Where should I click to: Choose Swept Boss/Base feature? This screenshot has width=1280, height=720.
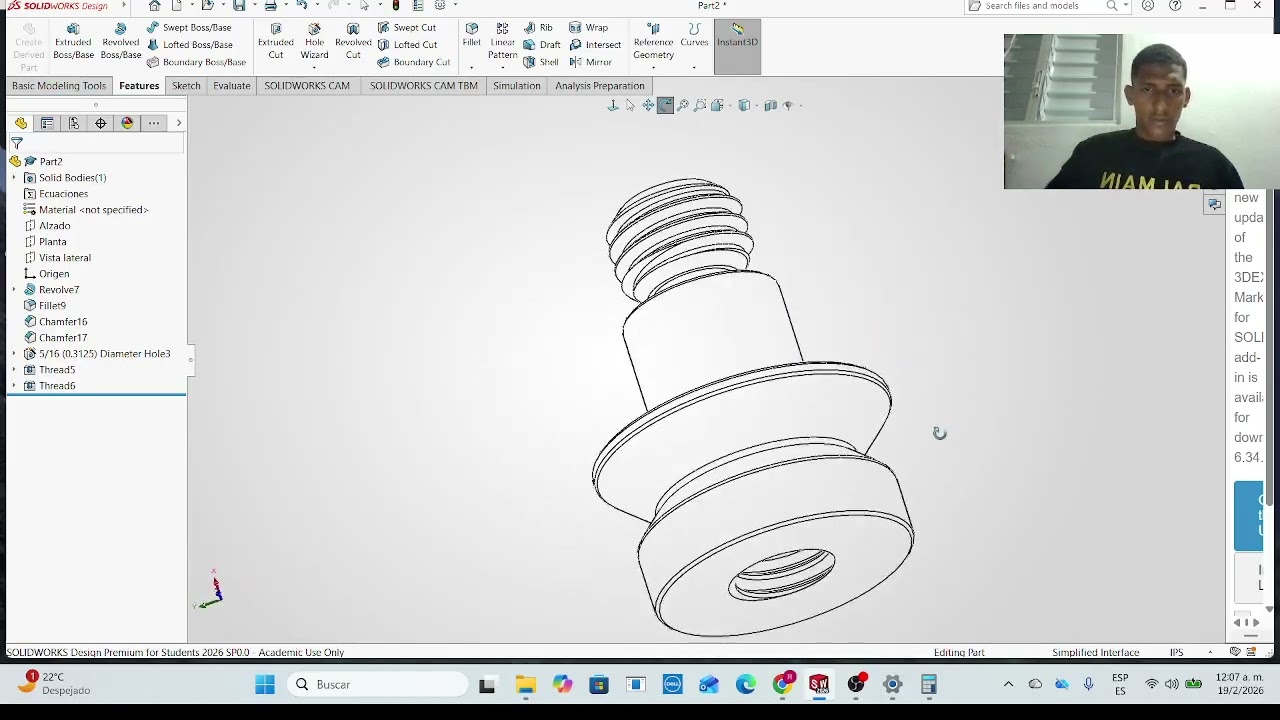point(189,28)
